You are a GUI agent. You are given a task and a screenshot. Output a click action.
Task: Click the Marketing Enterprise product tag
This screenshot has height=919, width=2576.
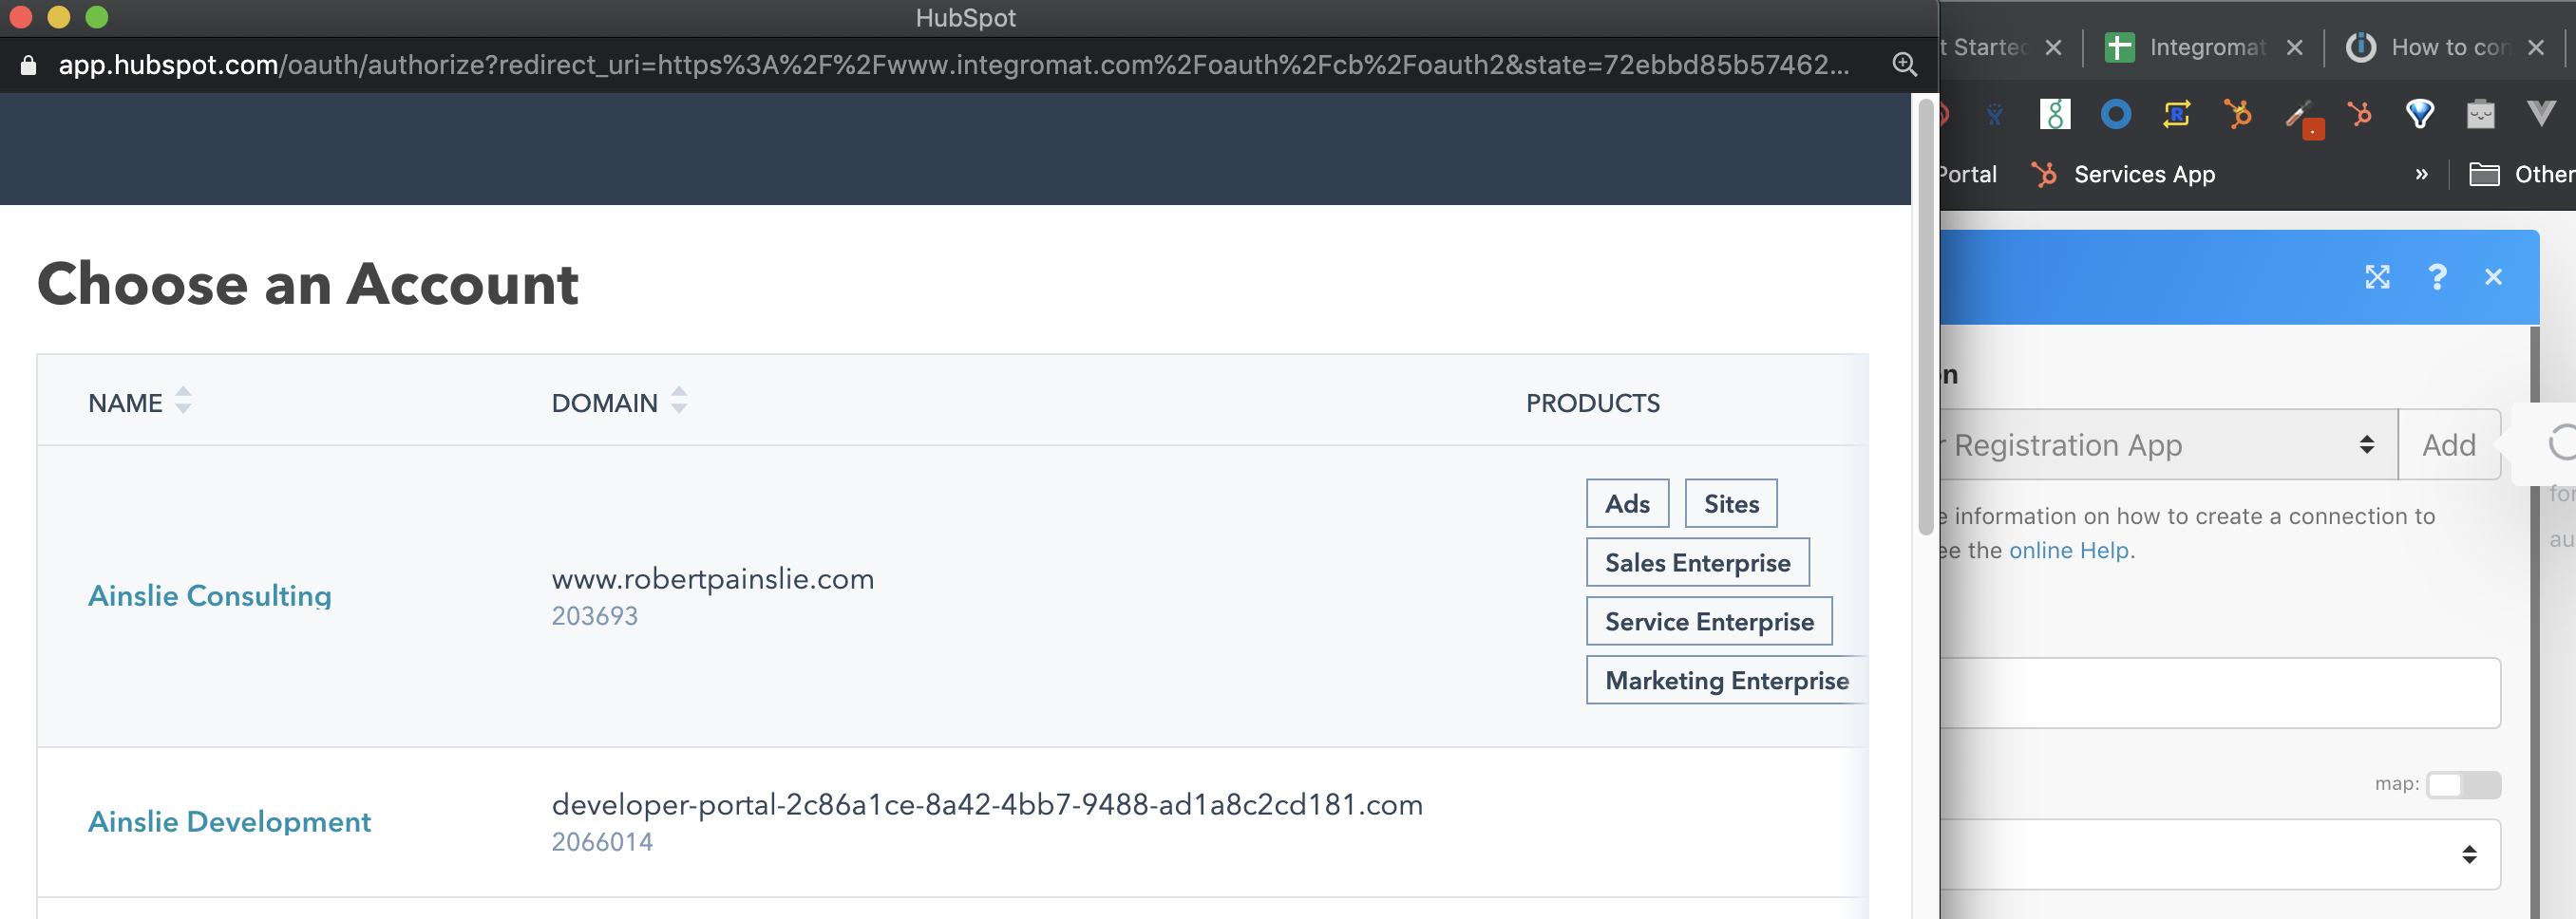tap(1726, 681)
